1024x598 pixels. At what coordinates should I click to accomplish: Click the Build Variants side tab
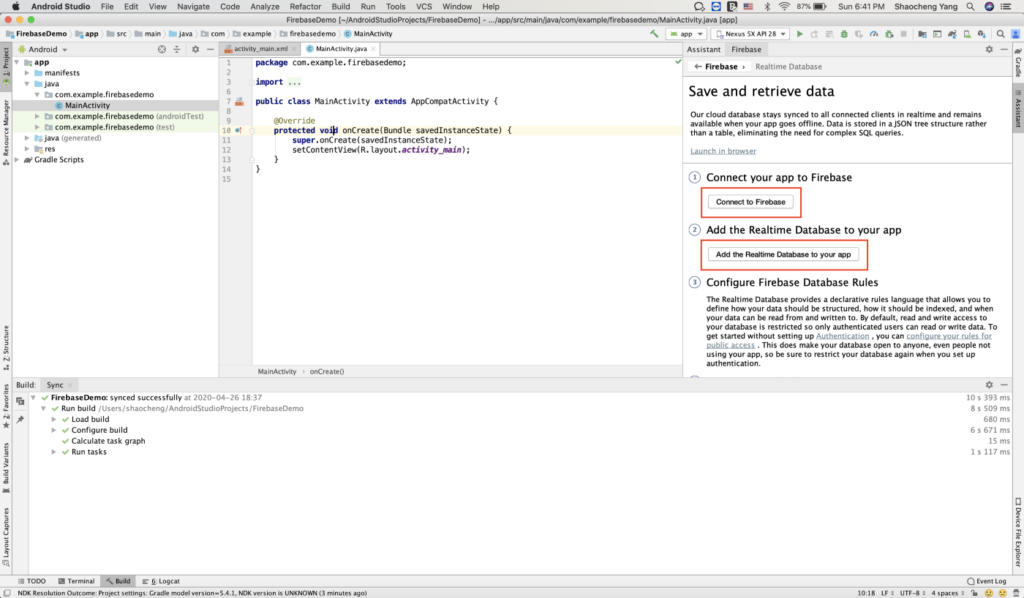(6, 467)
